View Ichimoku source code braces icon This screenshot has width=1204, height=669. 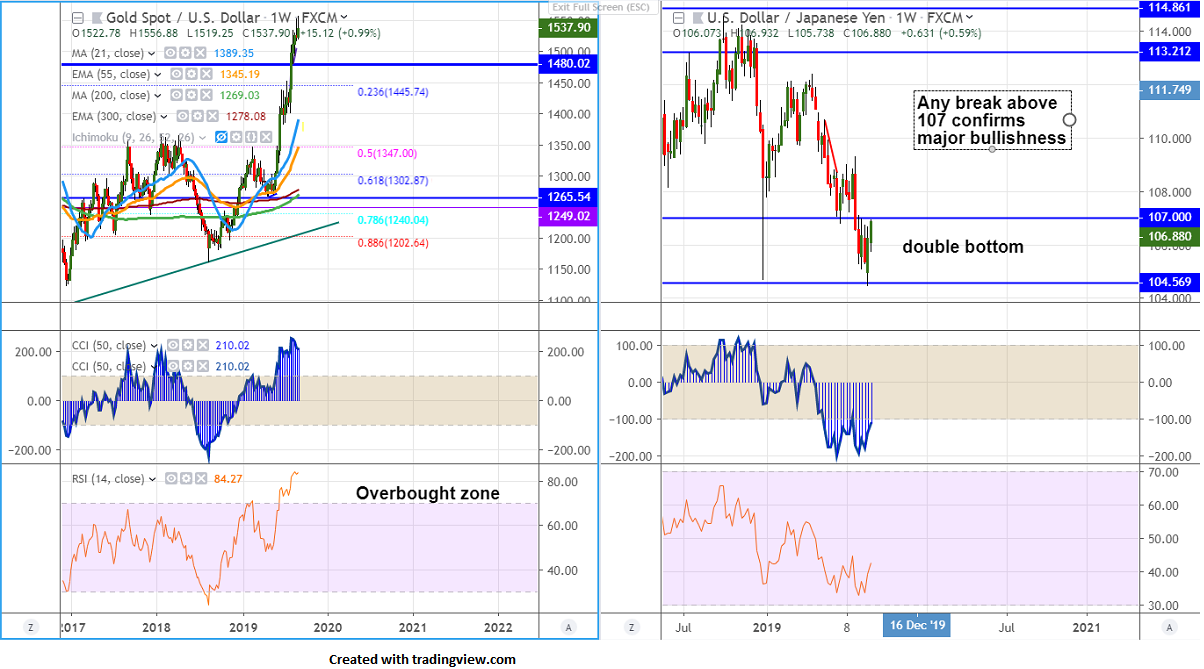click(251, 137)
